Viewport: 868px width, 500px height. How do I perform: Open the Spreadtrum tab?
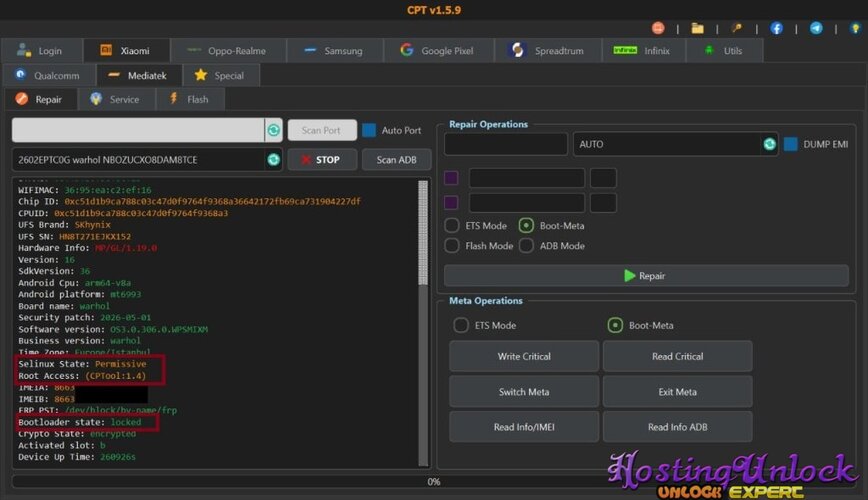(x=548, y=50)
